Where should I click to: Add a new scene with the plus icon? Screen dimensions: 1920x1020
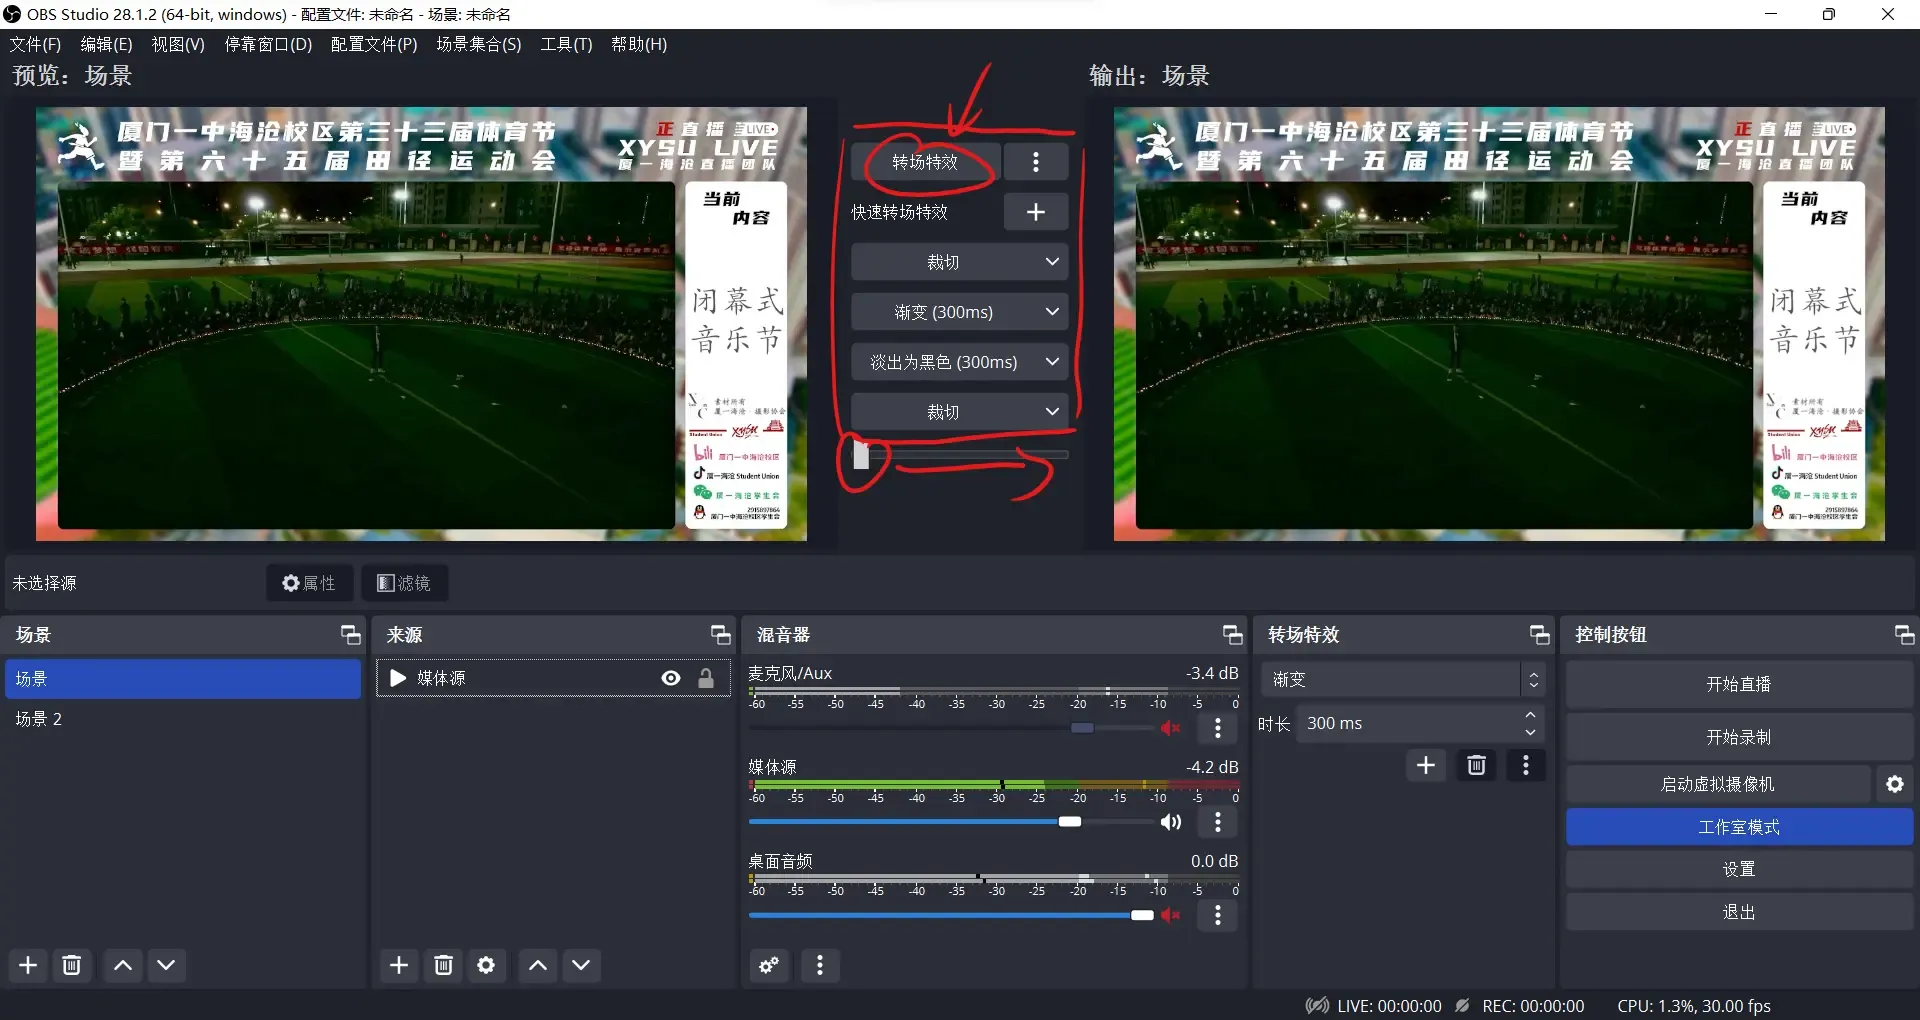[x=28, y=965]
